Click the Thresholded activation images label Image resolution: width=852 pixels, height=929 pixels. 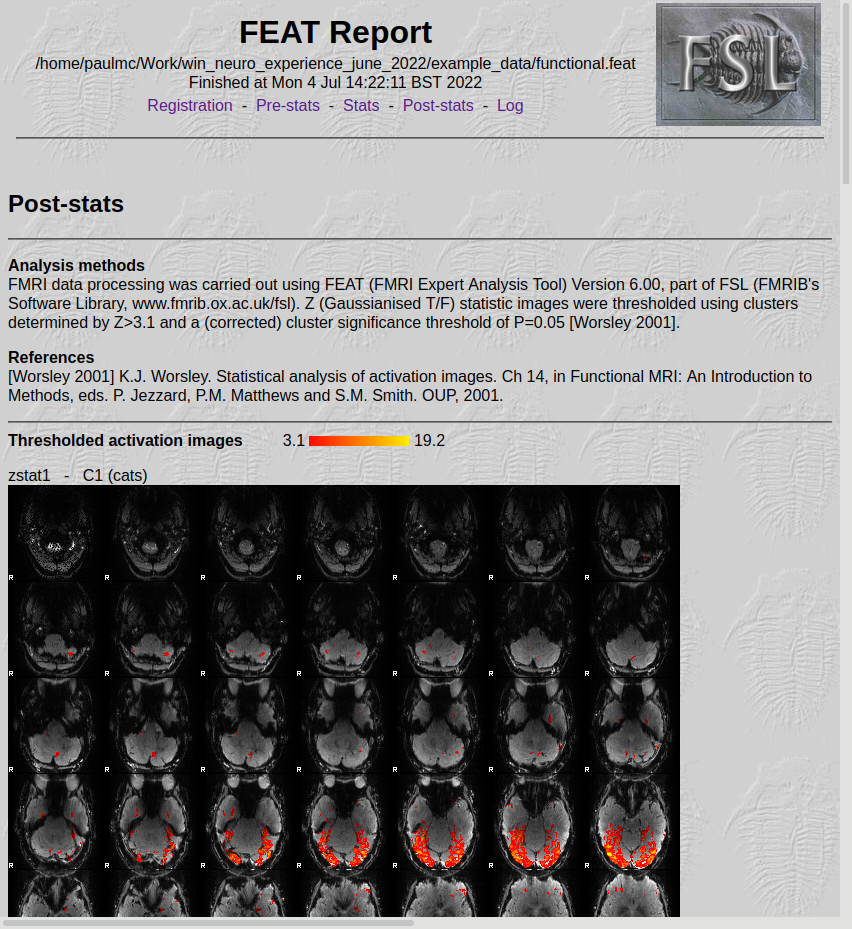[x=125, y=441]
